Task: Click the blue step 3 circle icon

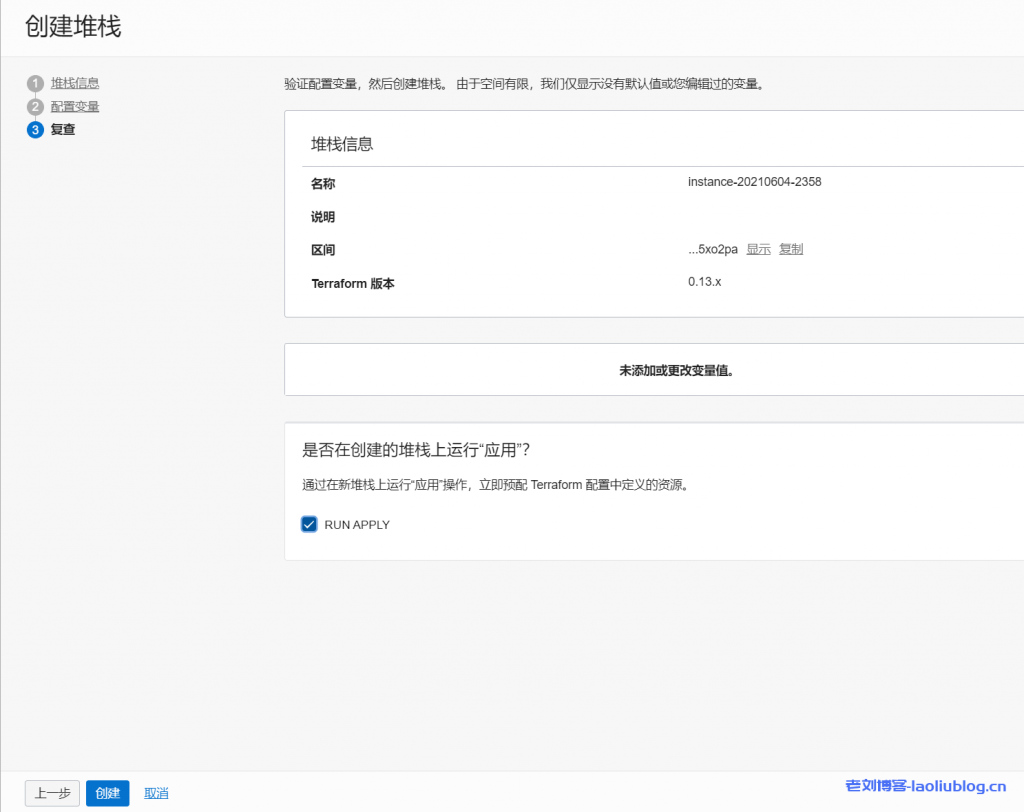Action: (x=36, y=130)
